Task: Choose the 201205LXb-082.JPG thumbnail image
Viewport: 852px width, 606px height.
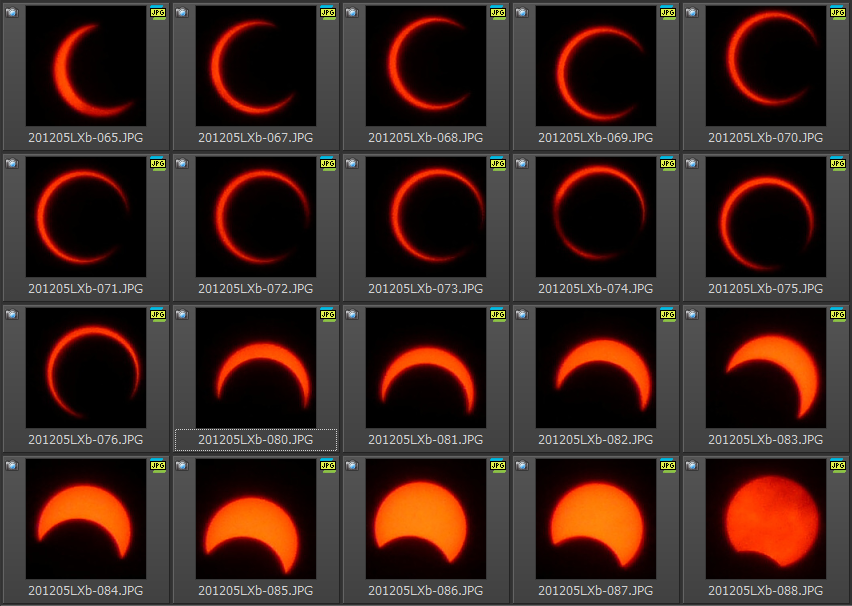Action: coord(596,368)
